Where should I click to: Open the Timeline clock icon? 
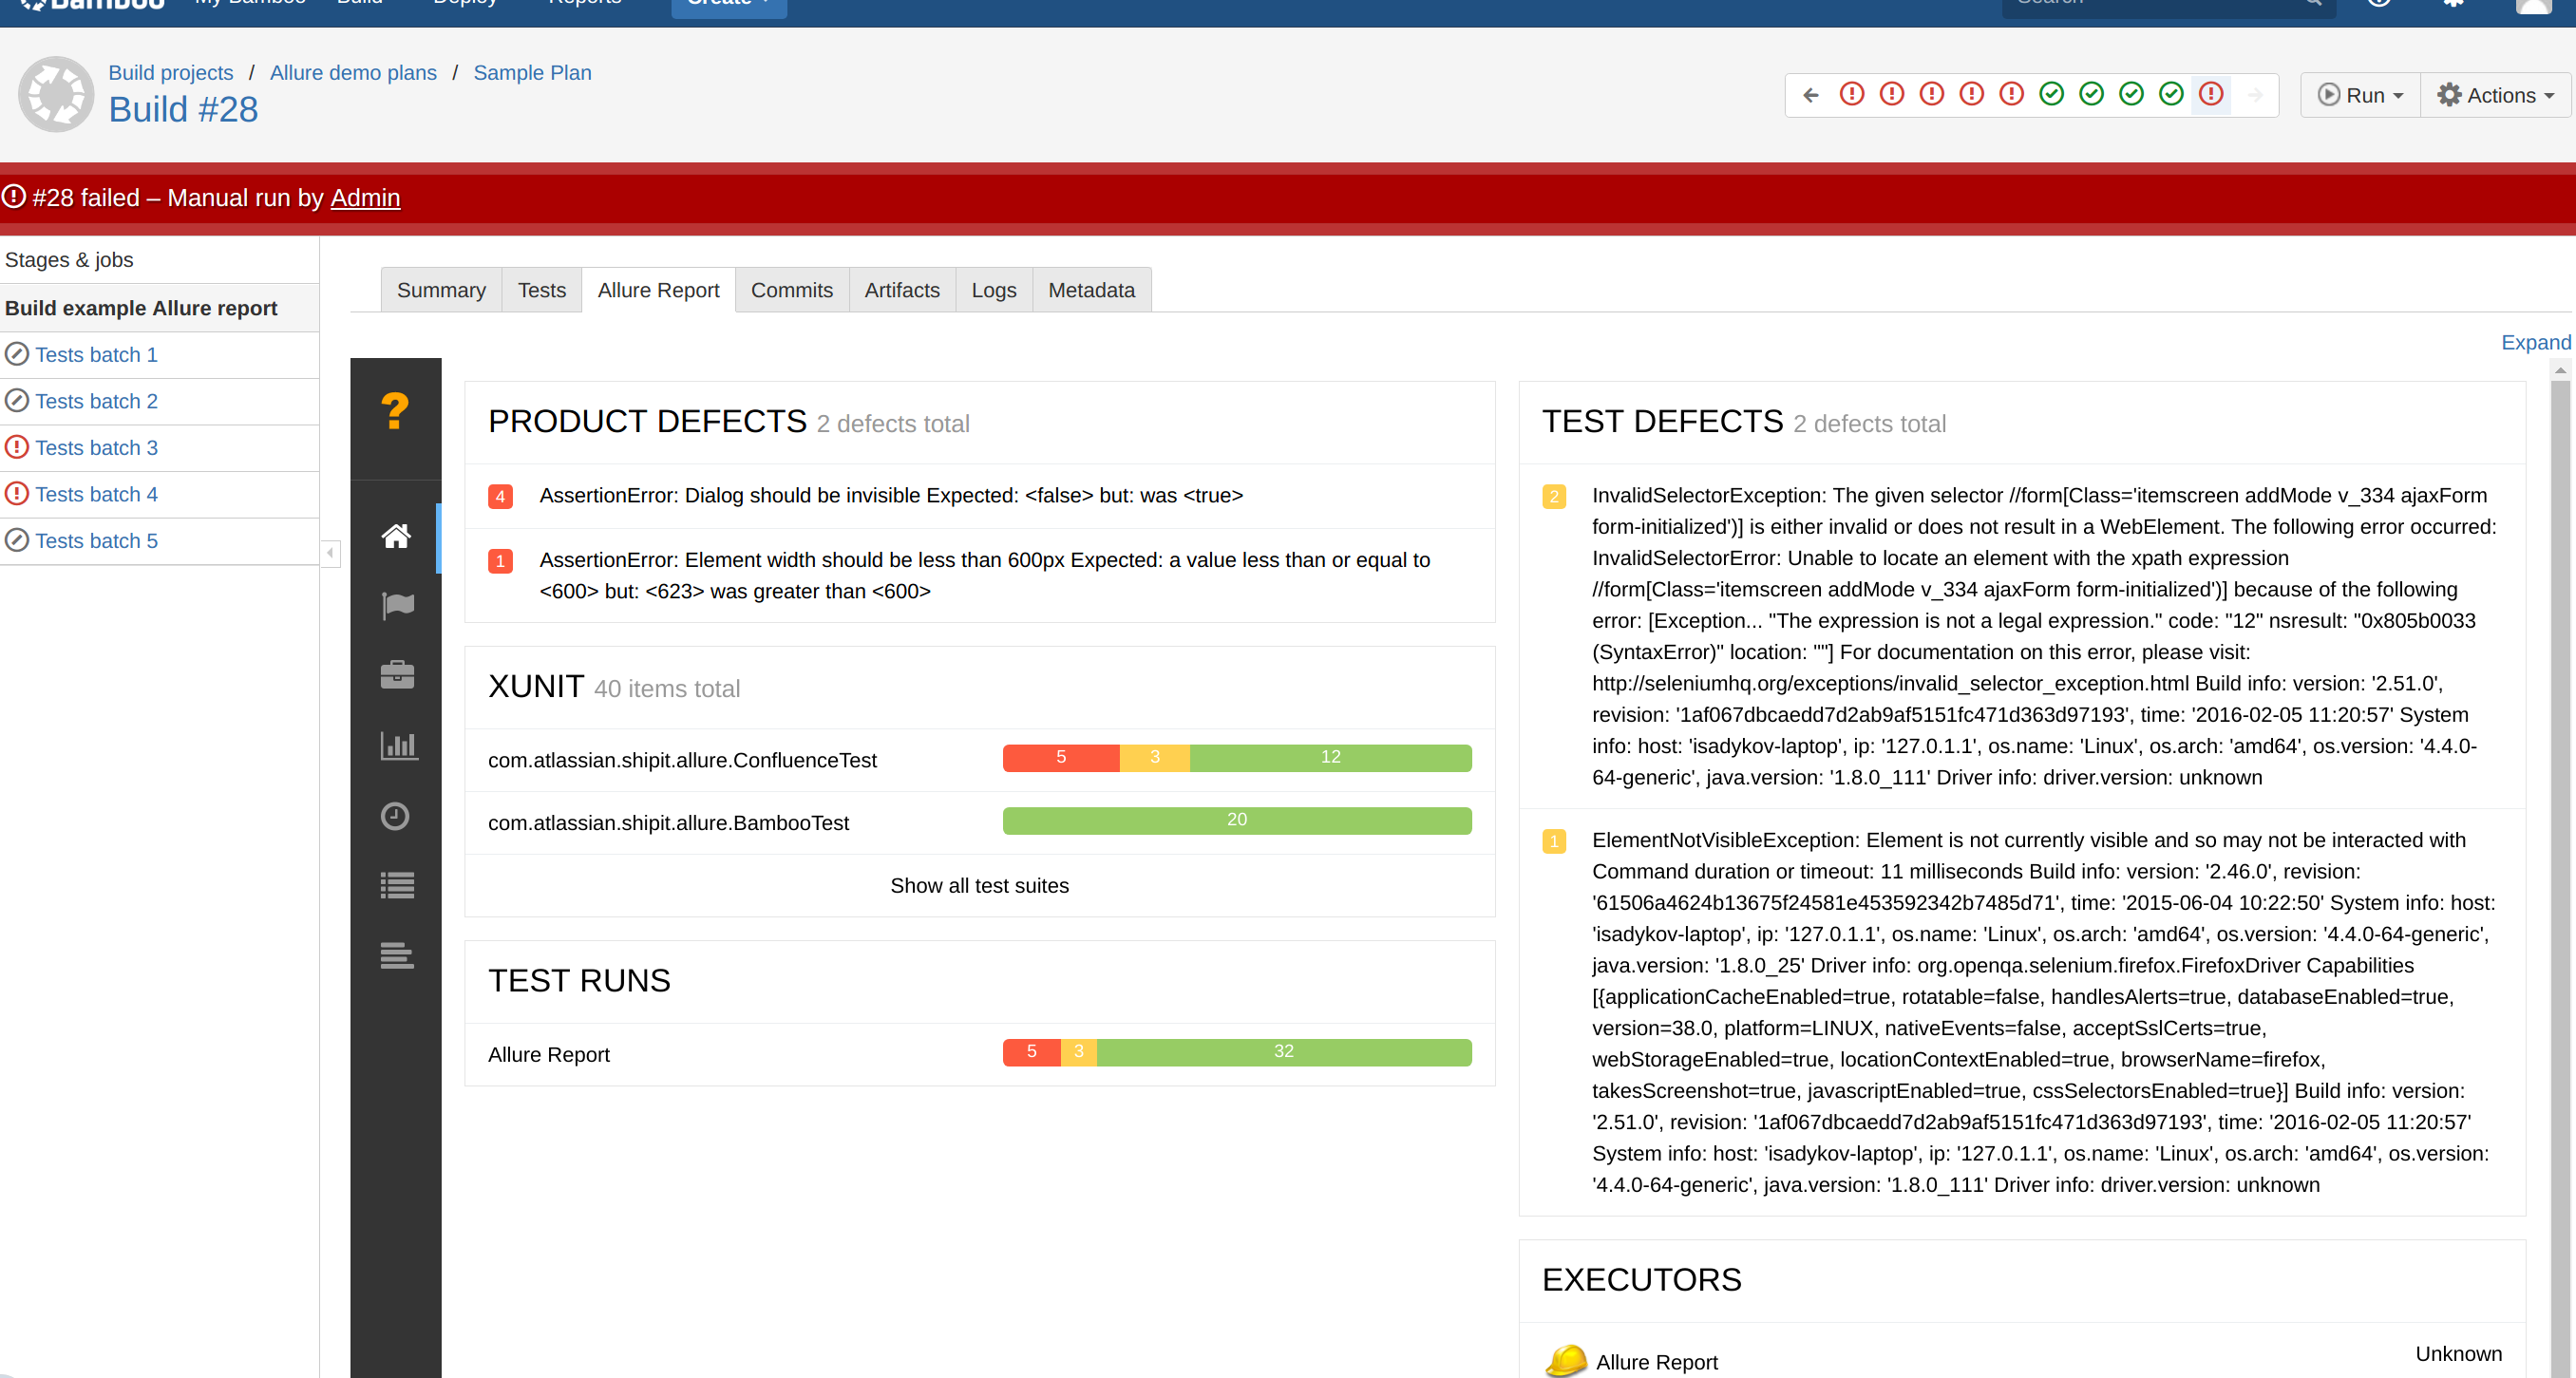tap(395, 816)
